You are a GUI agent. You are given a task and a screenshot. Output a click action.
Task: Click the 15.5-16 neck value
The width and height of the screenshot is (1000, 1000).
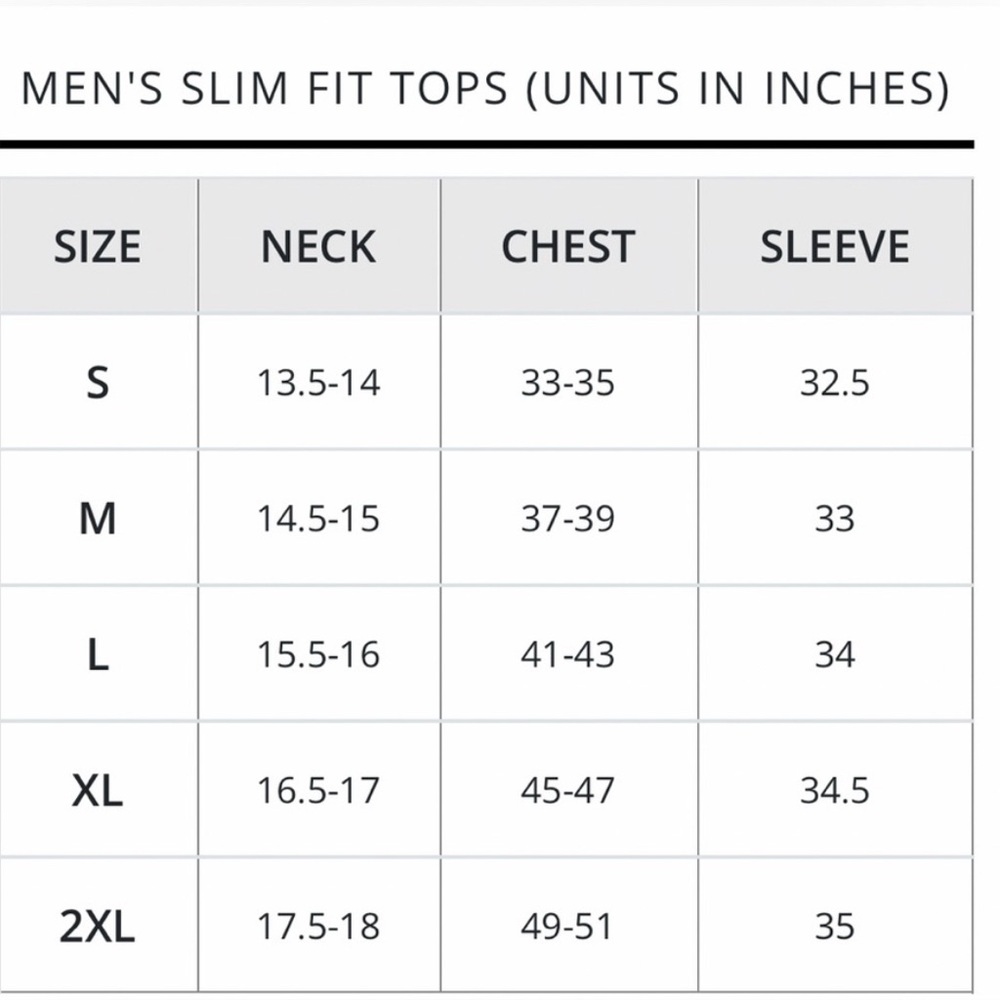pyautogui.click(x=318, y=655)
